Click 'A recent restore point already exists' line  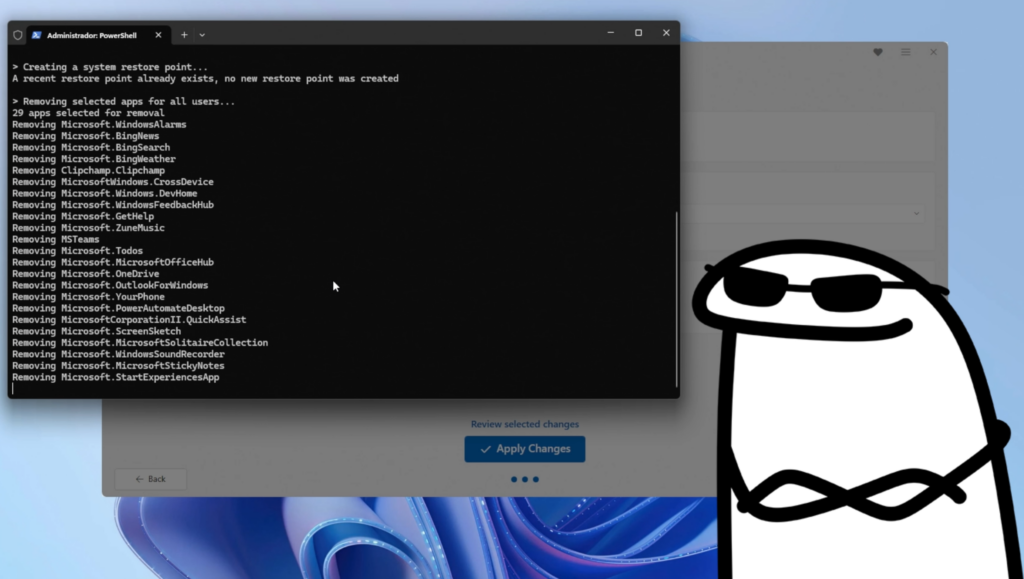[205, 78]
